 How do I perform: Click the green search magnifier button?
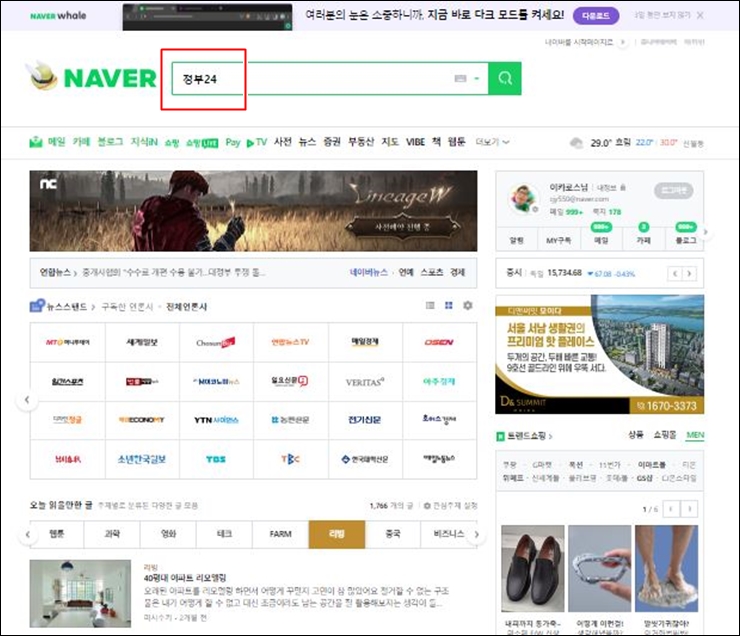click(505, 78)
